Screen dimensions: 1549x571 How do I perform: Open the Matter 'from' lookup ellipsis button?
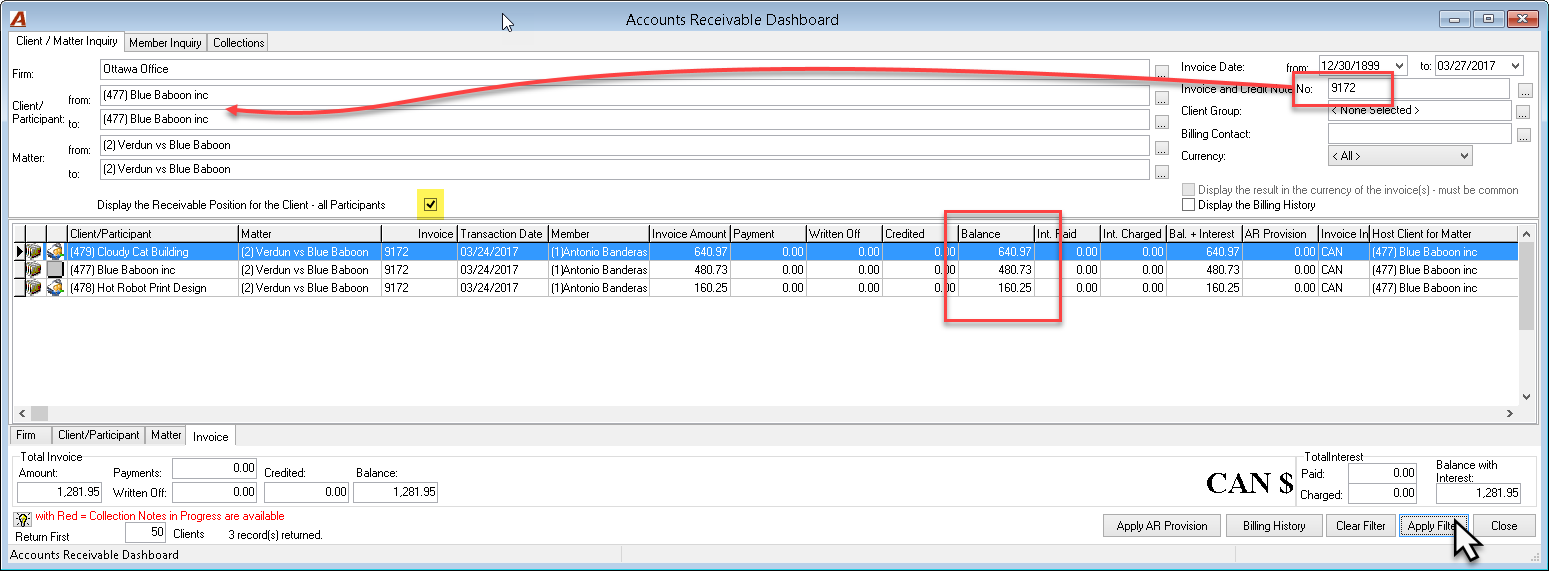[x=1161, y=148]
